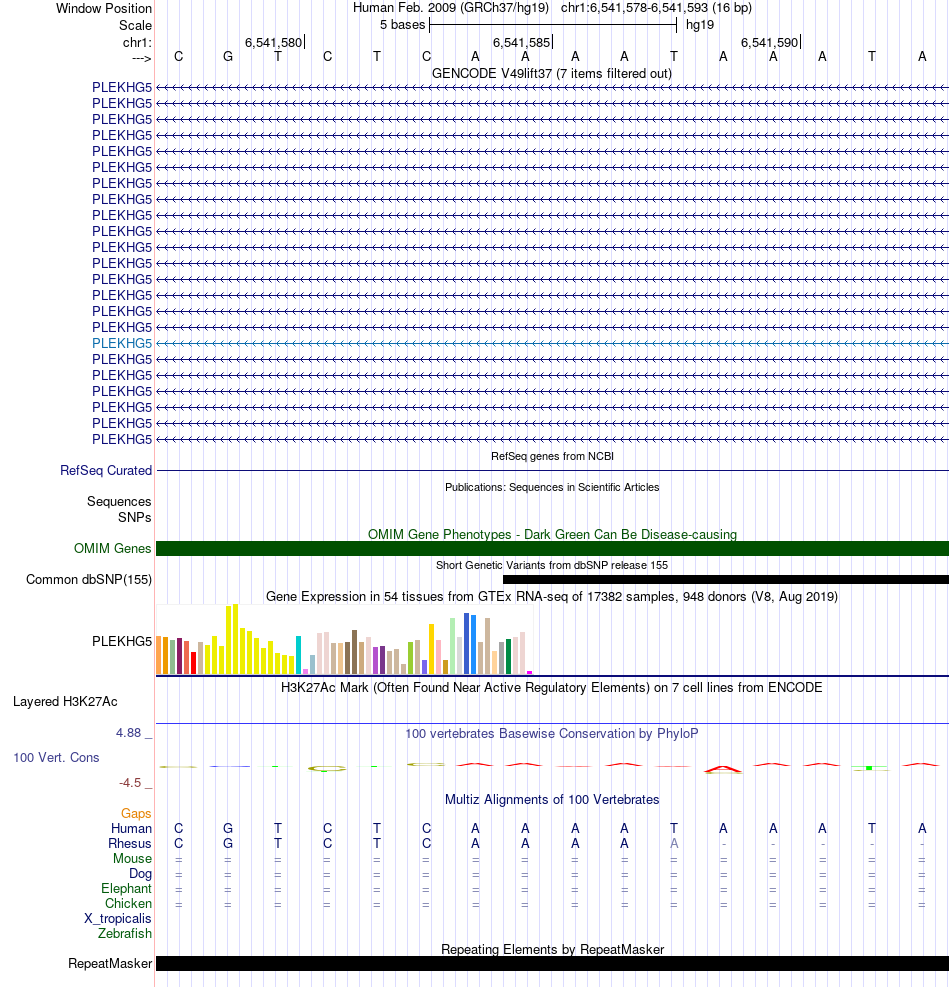
Task: Click the RepeatMasker track label
Action: click(110, 964)
